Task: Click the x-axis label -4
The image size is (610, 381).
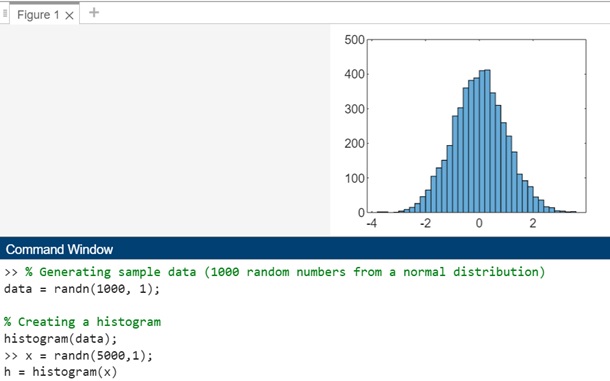Action: pos(372,223)
